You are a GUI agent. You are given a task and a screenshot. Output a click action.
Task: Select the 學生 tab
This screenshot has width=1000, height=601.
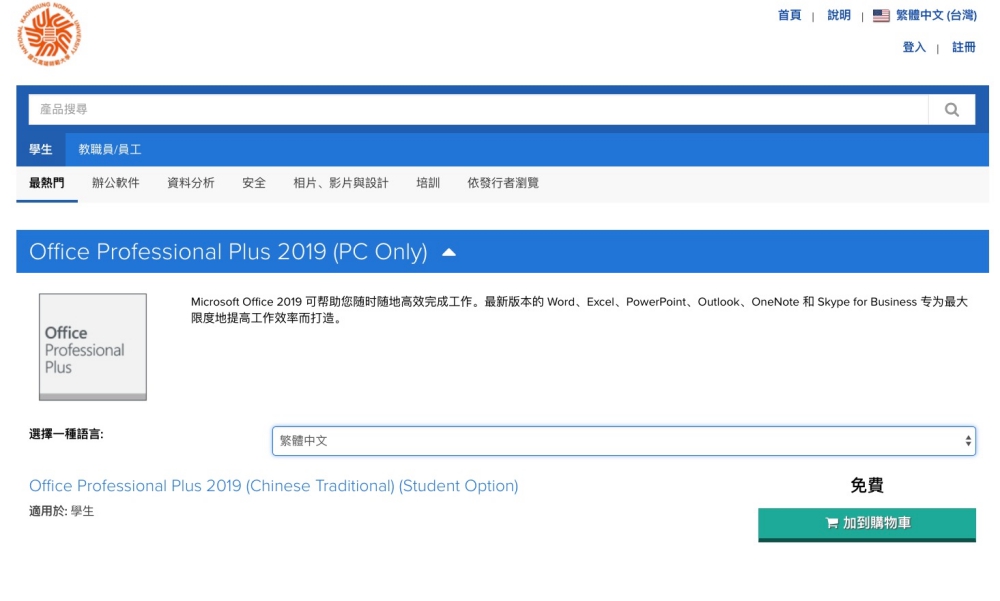[x=41, y=149]
